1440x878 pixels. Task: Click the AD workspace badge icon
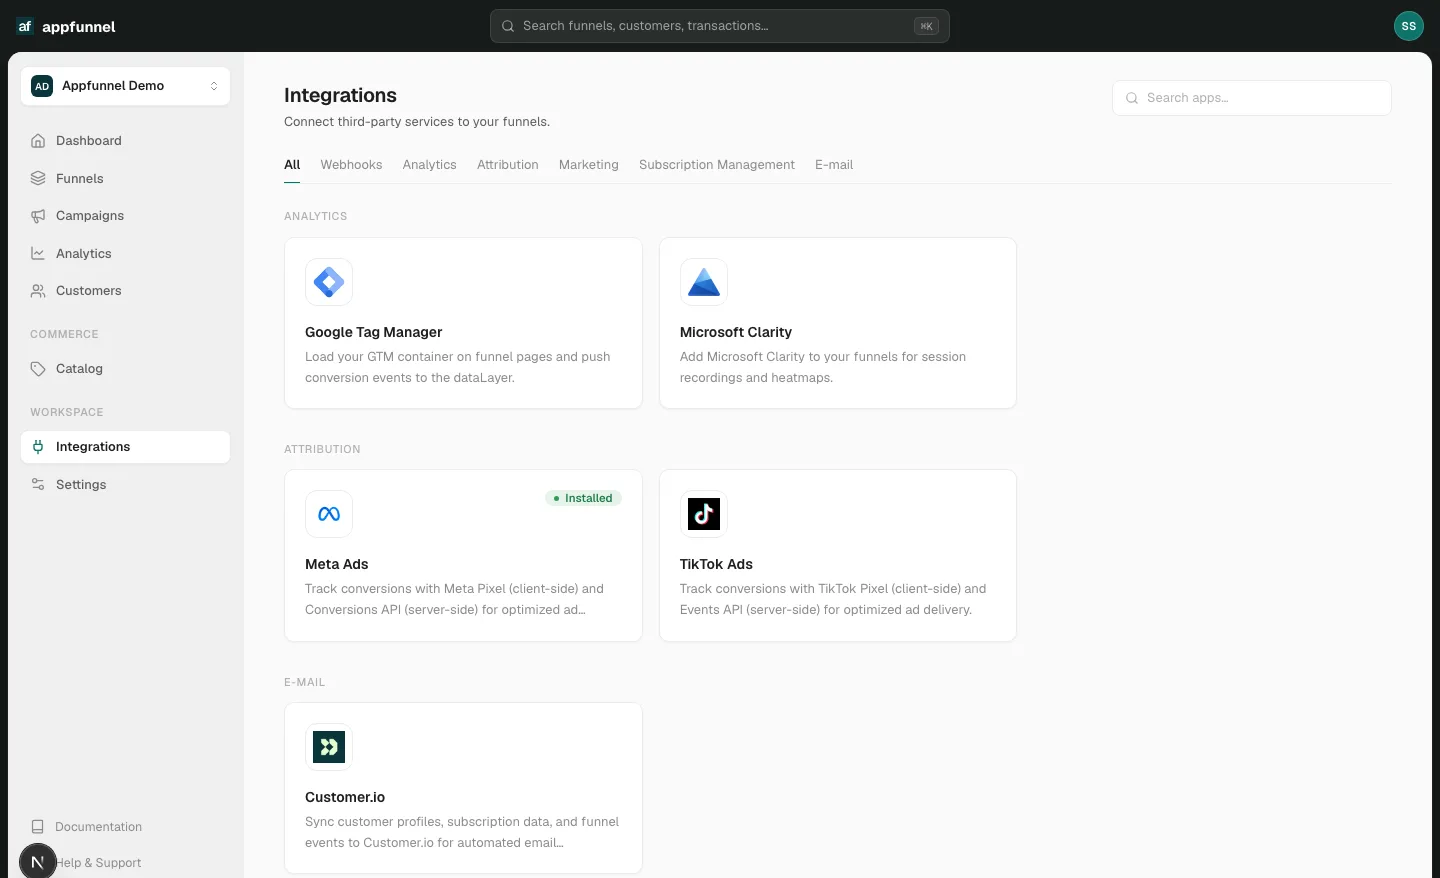click(42, 86)
